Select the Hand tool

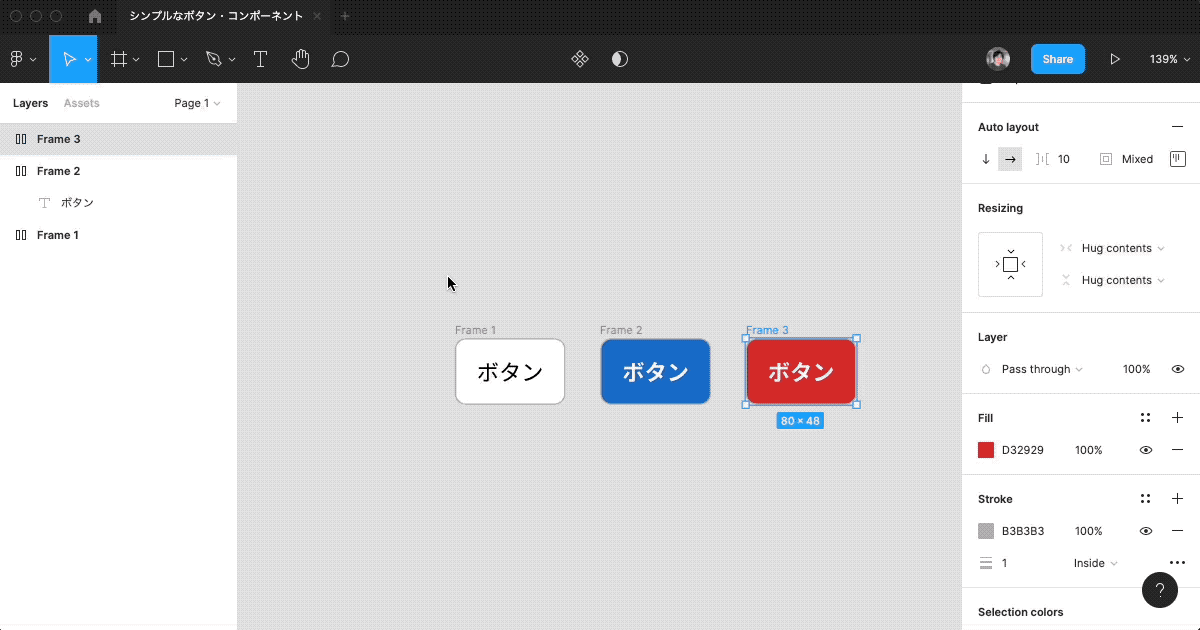coord(300,59)
